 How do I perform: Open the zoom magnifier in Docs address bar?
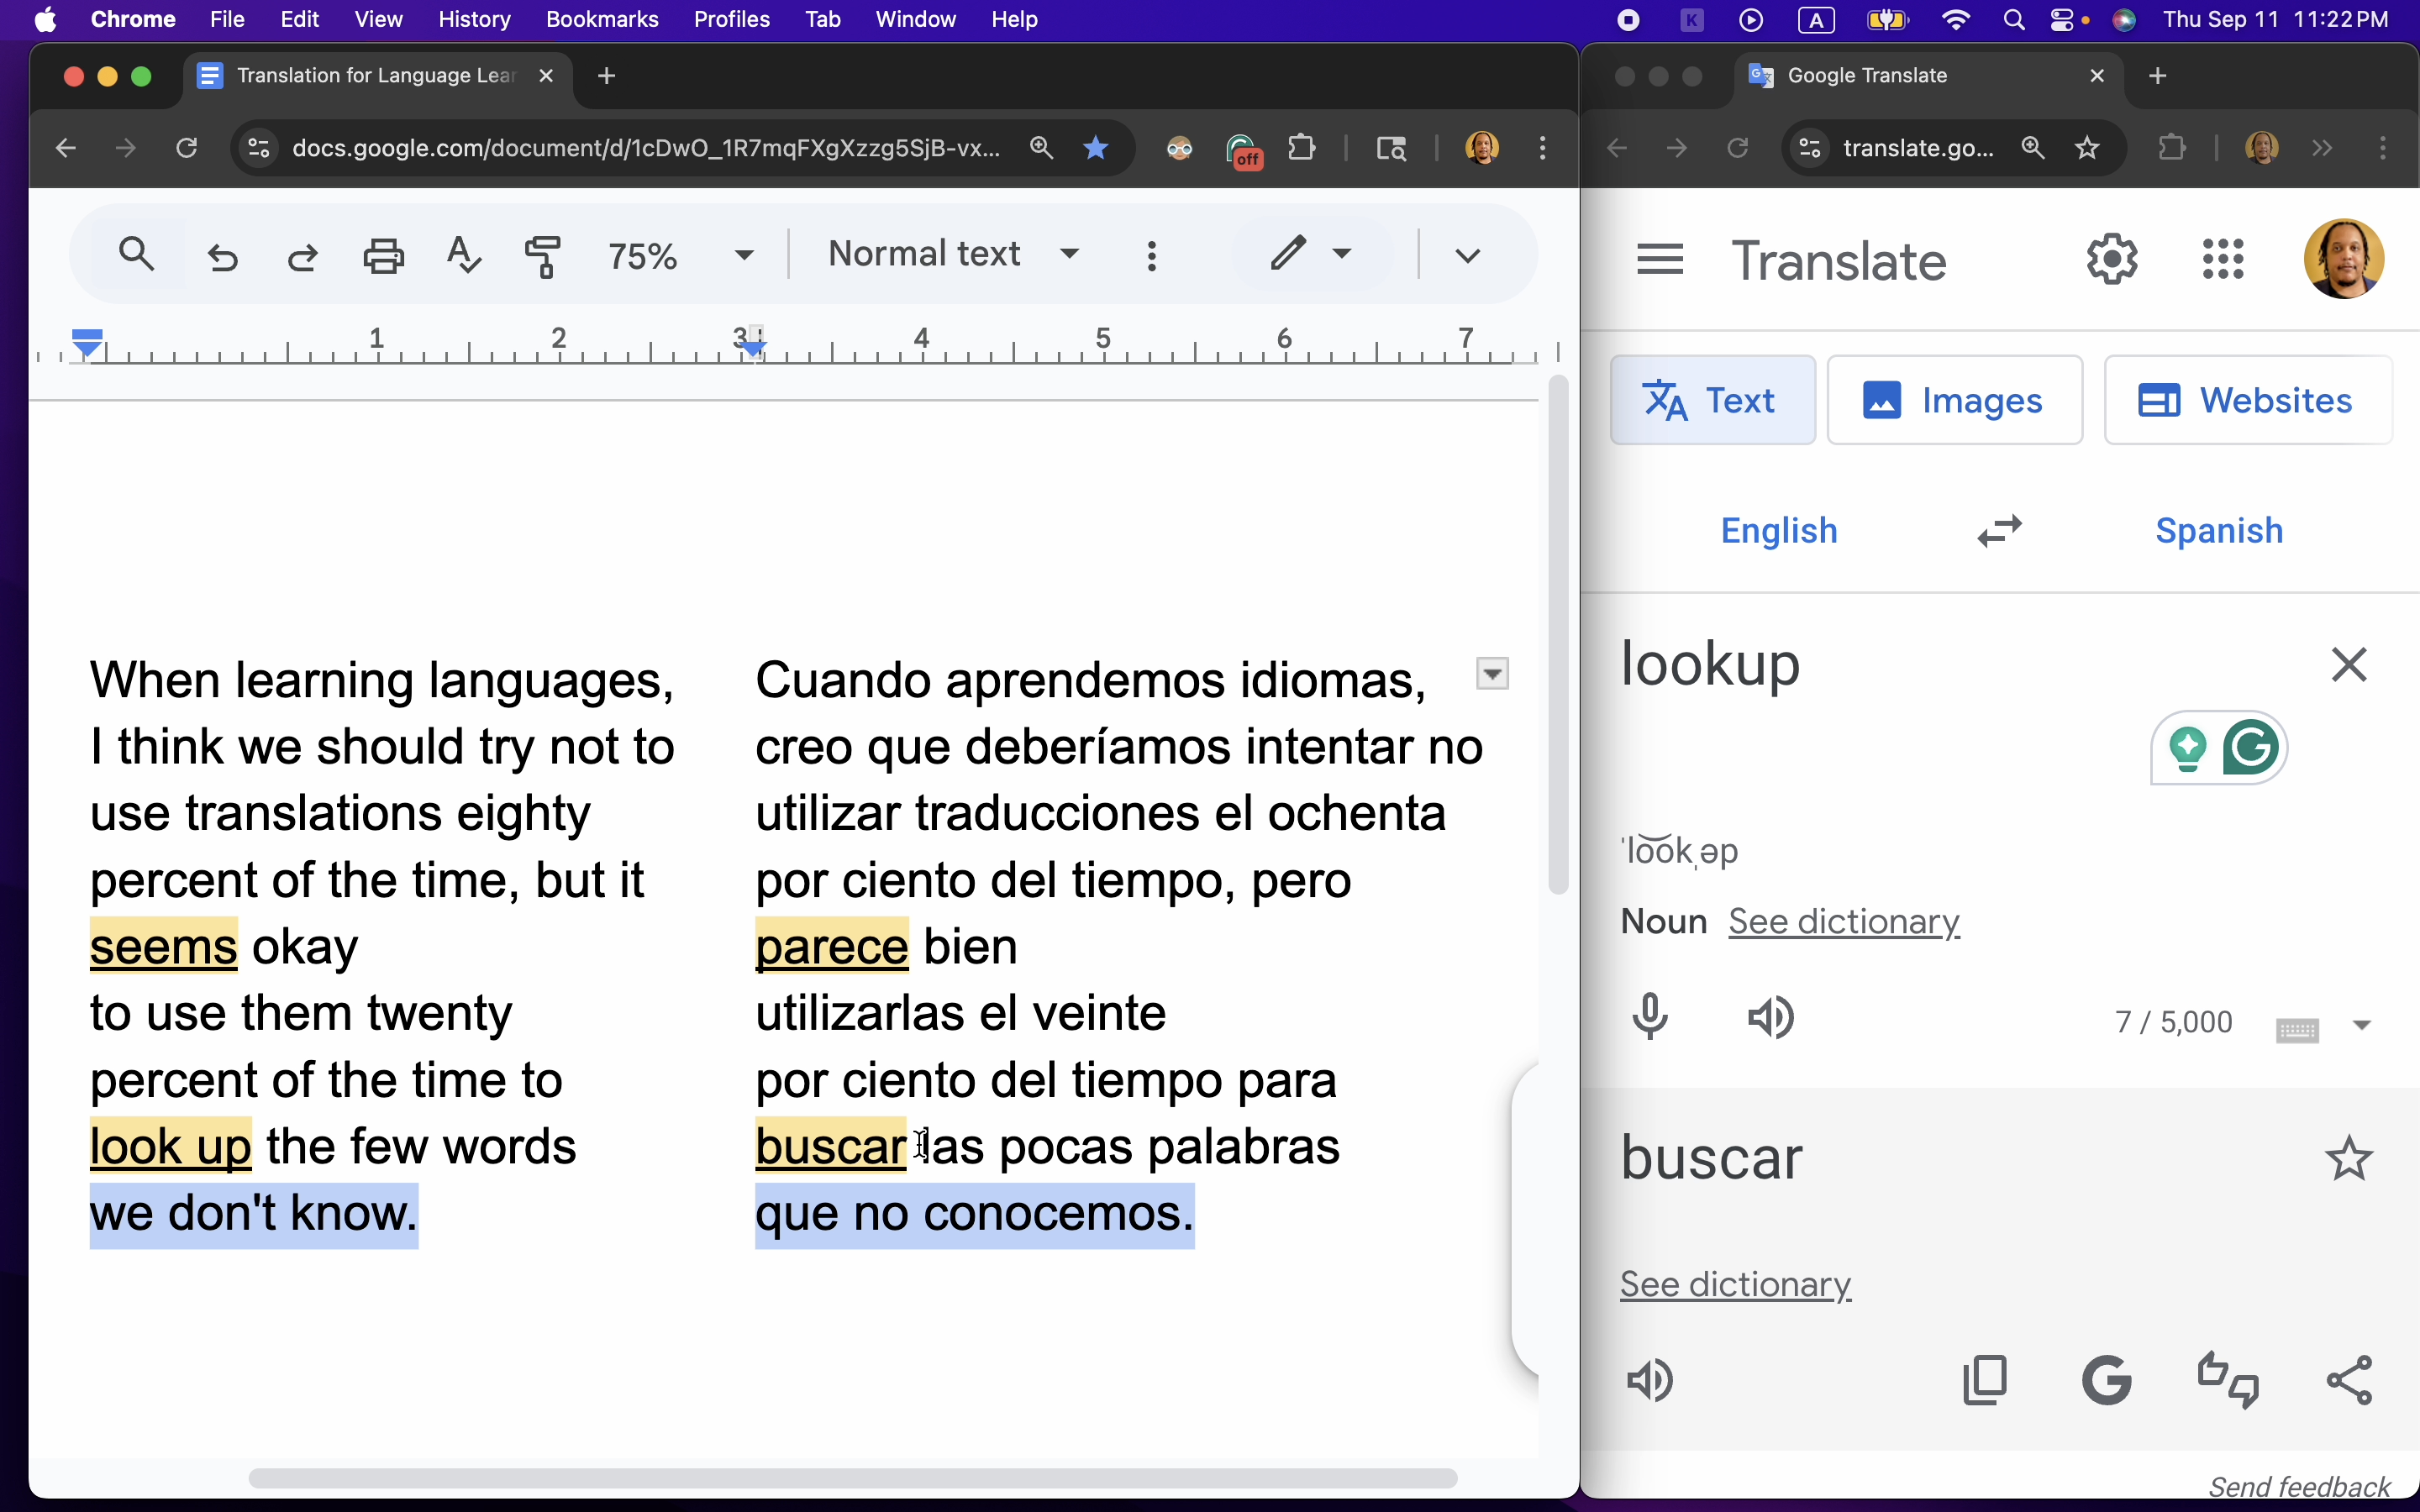coord(1041,148)
